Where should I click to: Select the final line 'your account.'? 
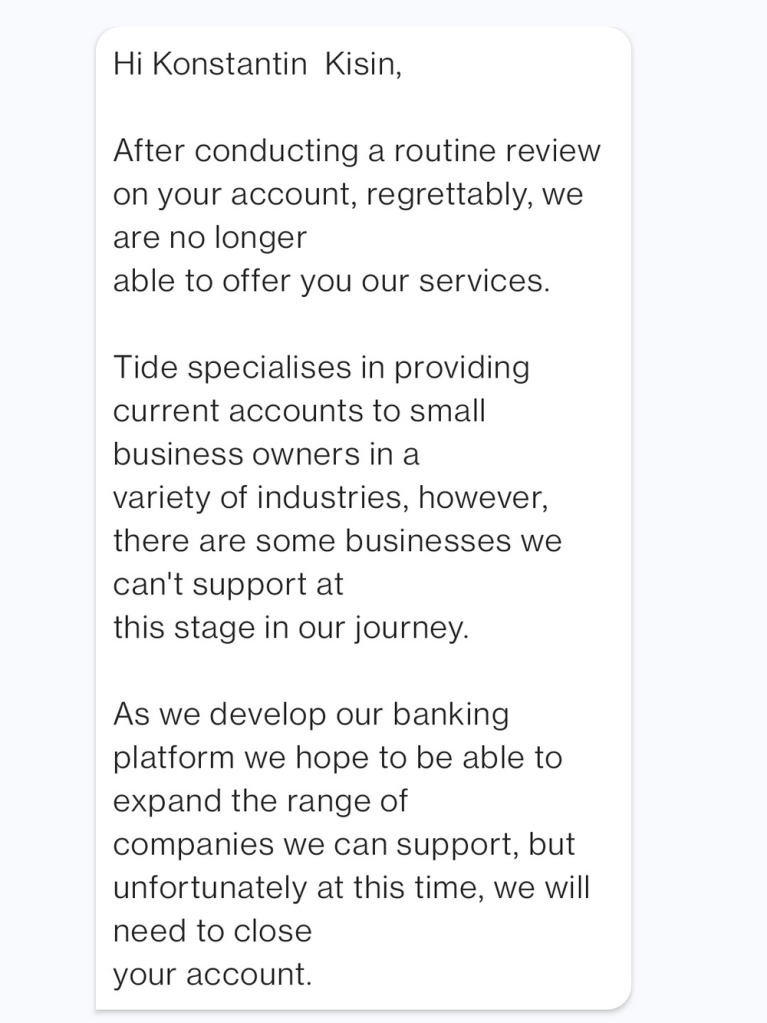[212, 975]
